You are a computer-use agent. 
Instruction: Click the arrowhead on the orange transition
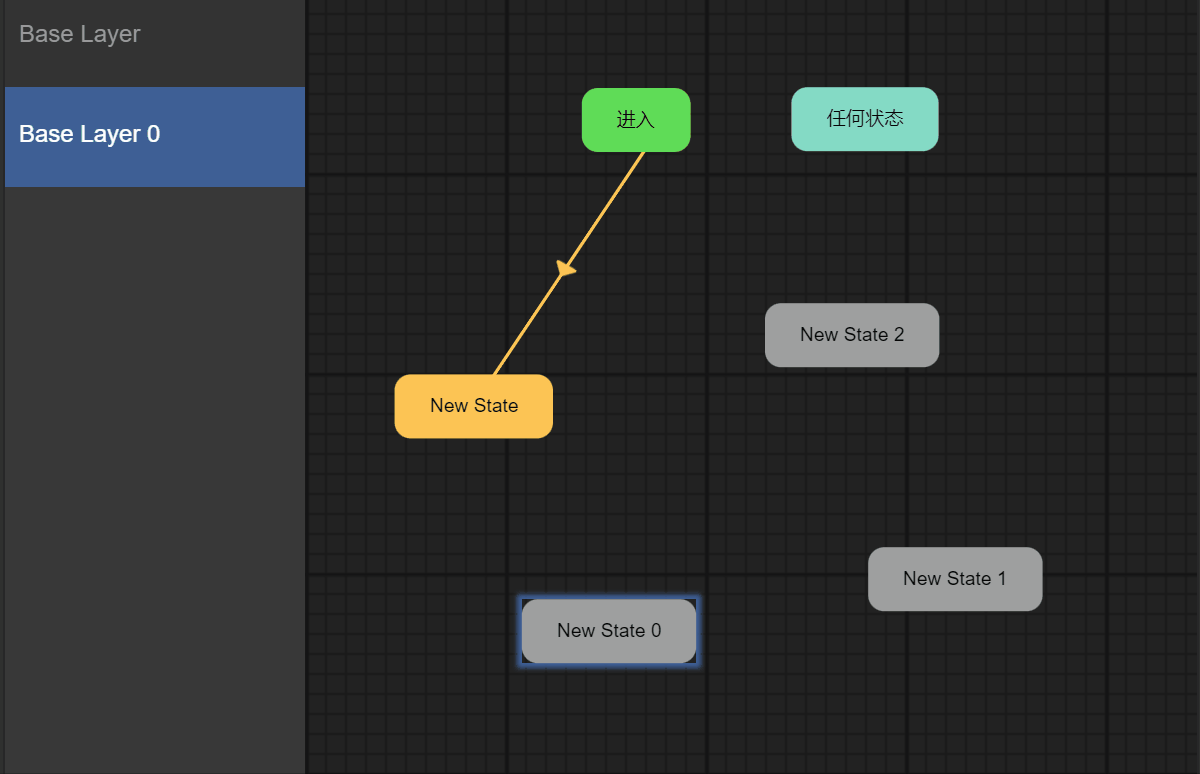coord(566,268)
